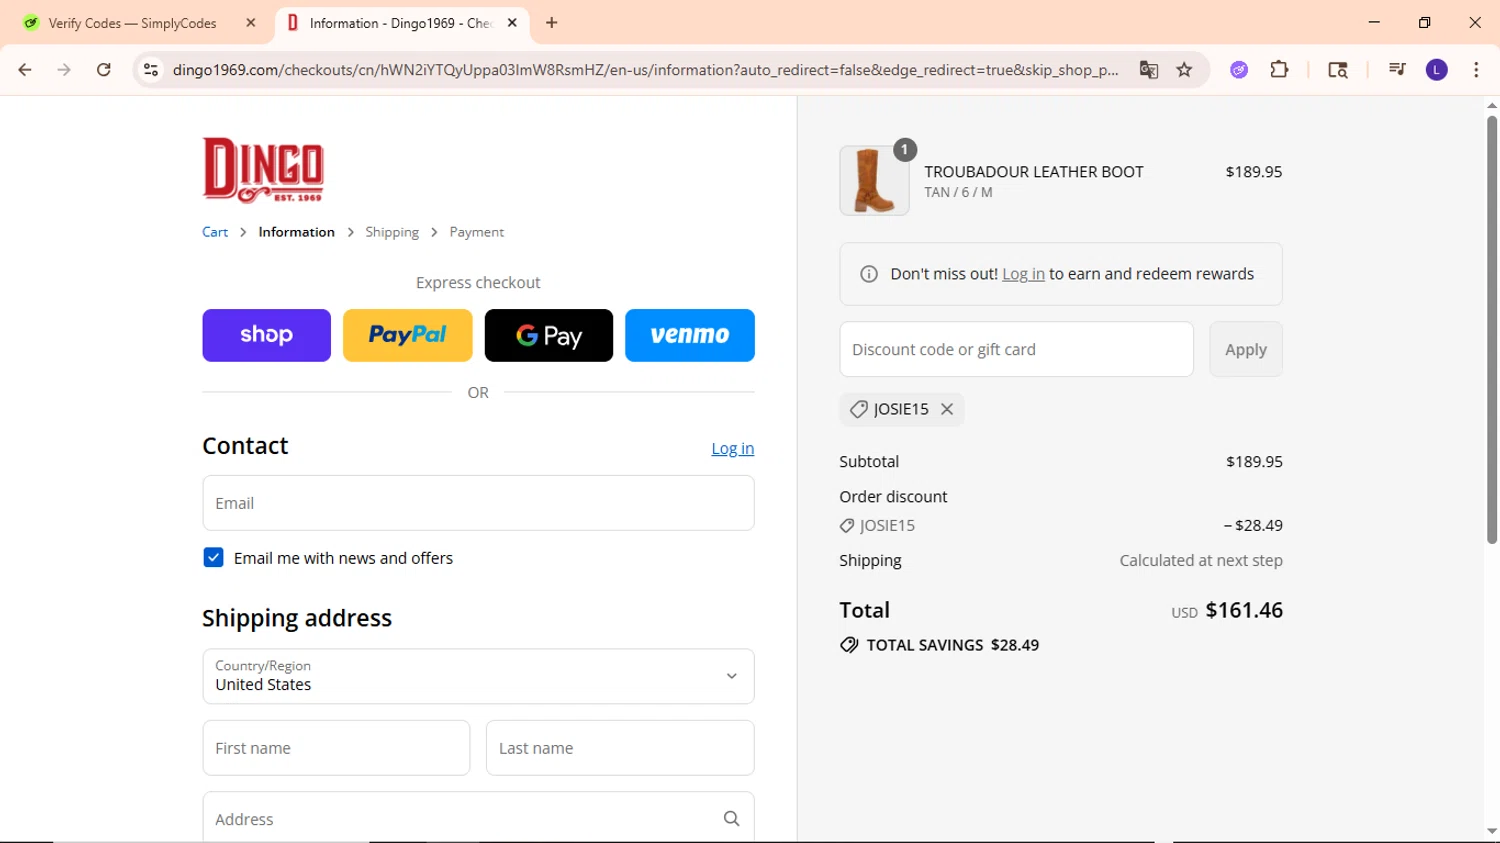The width and height of the screenshot is (1500, 843).
Task: Click the translate page icon
Action: tap(1148, 70)
